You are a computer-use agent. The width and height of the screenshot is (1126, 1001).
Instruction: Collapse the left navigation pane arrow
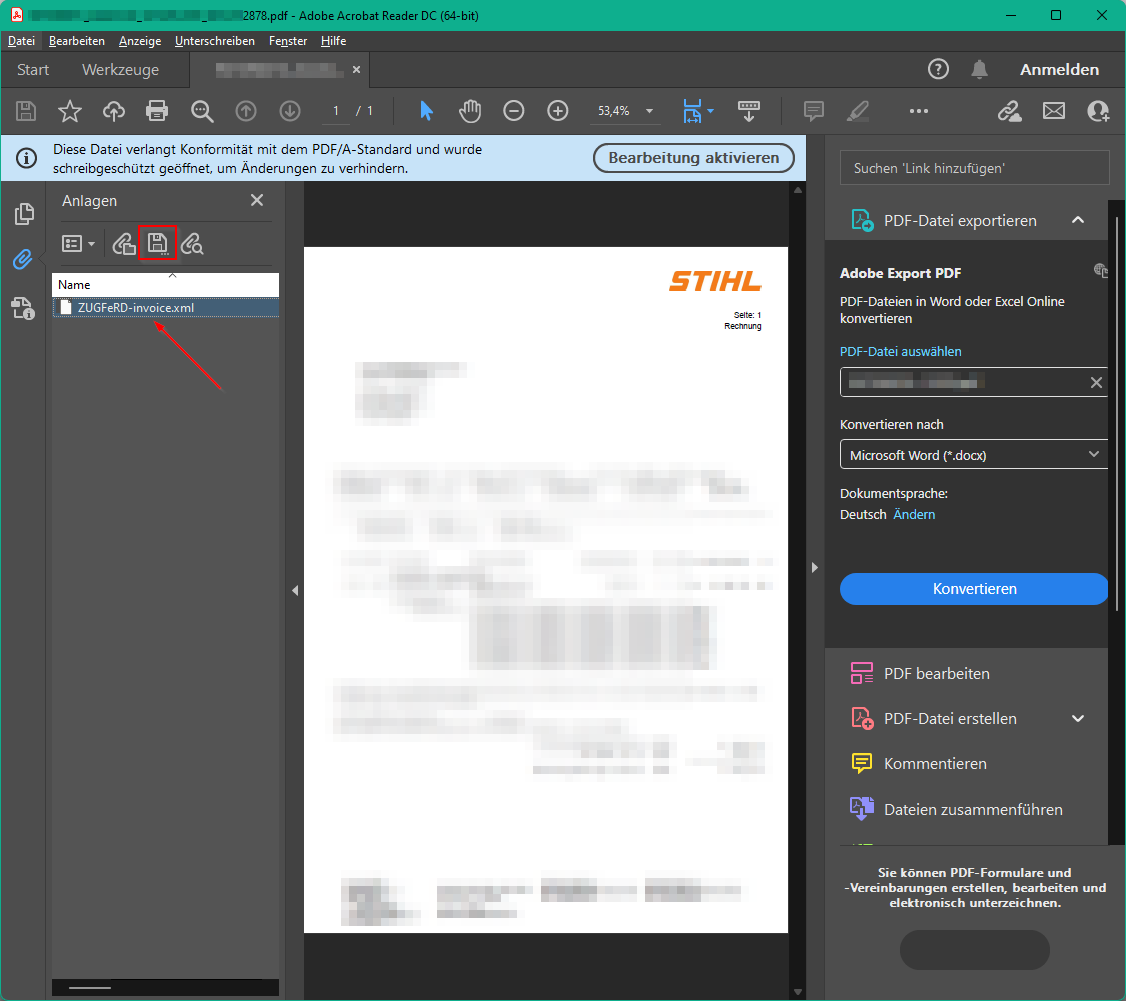(294, 590)
